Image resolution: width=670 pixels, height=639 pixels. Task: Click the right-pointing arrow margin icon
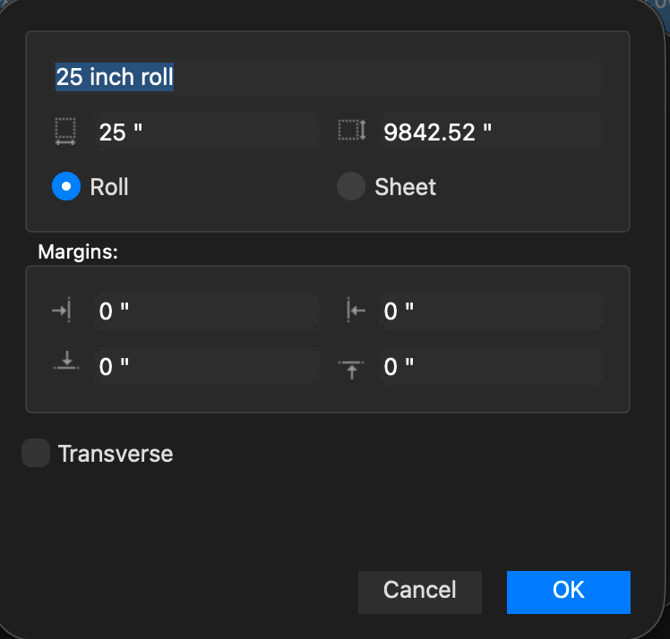tap(62, 311)
